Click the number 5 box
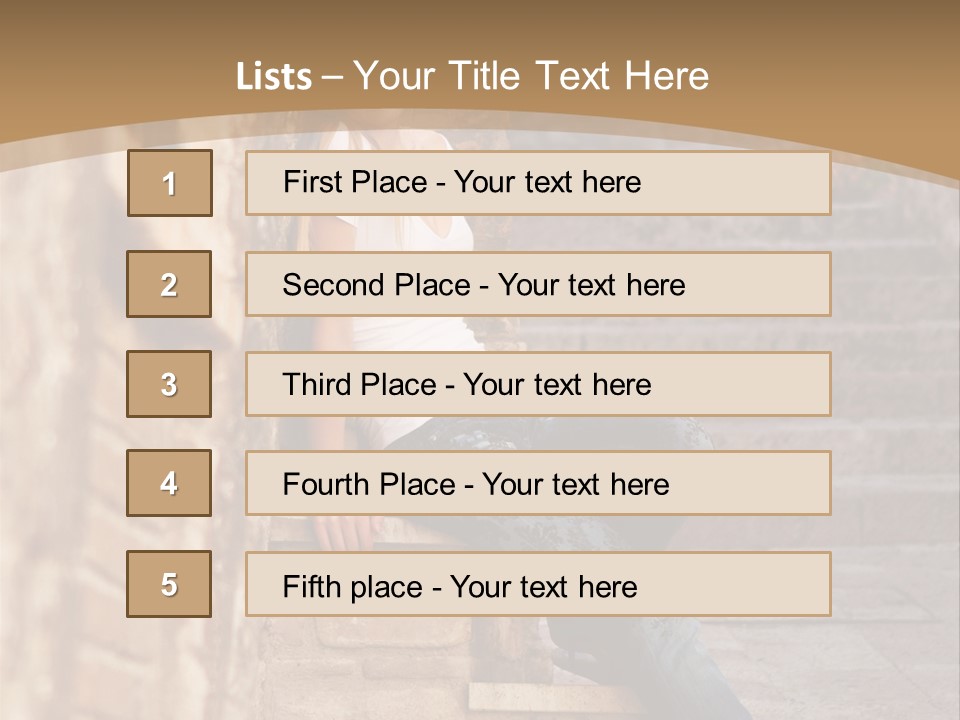960x720 pixels. [169, 583]
